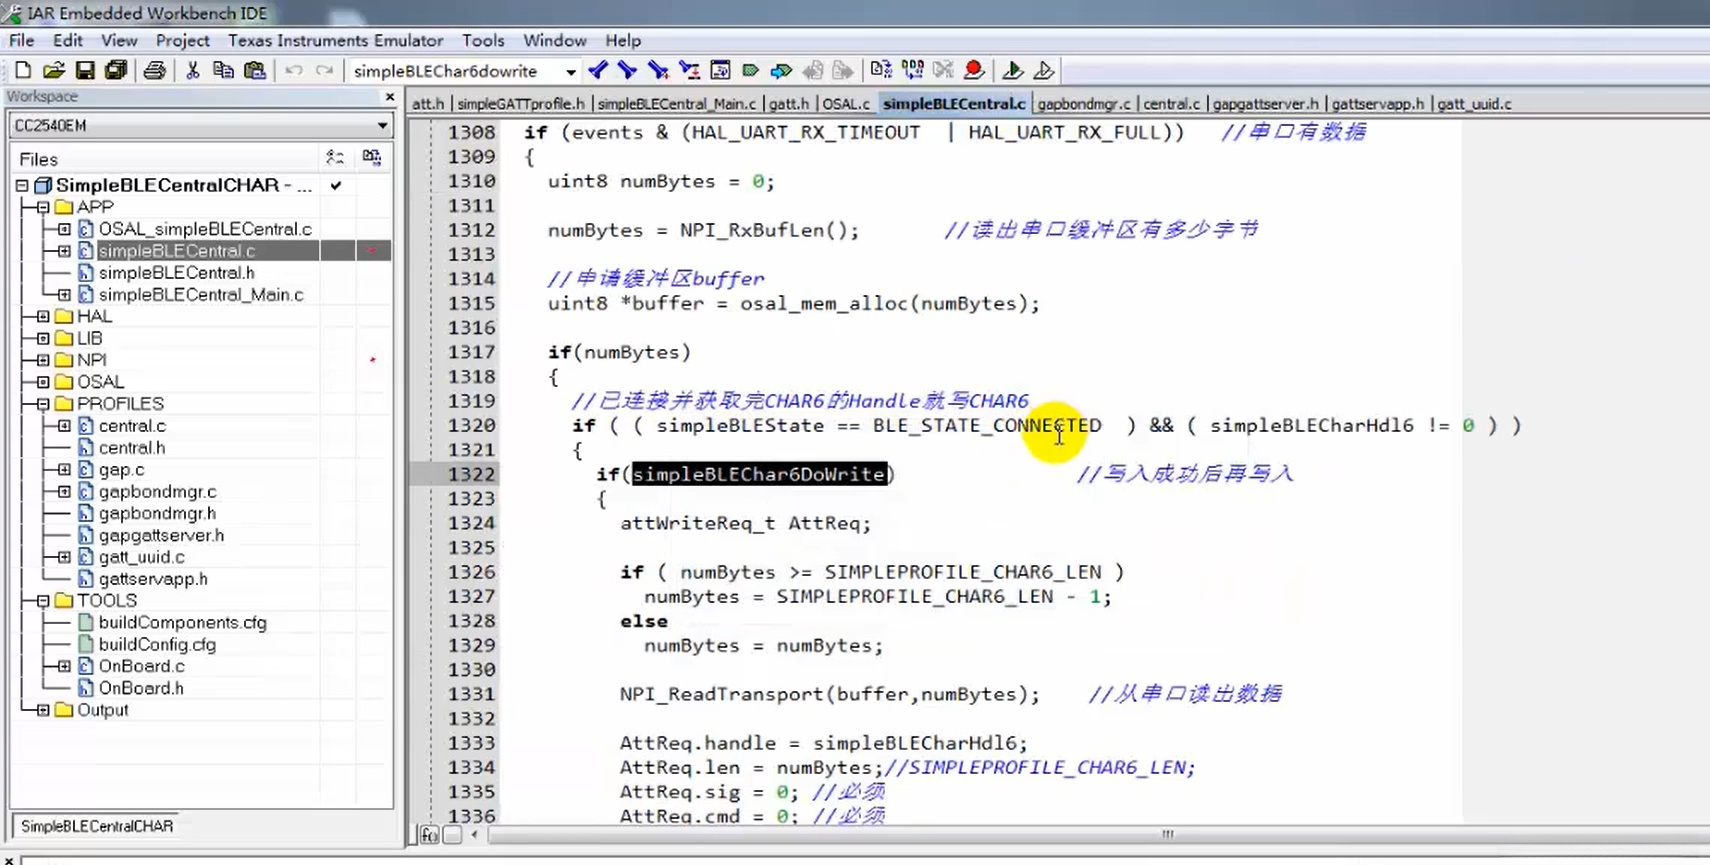This screenshot has width=1710, height=865.
Task: Click the Find Next toolbar icon
Action: 627,70
